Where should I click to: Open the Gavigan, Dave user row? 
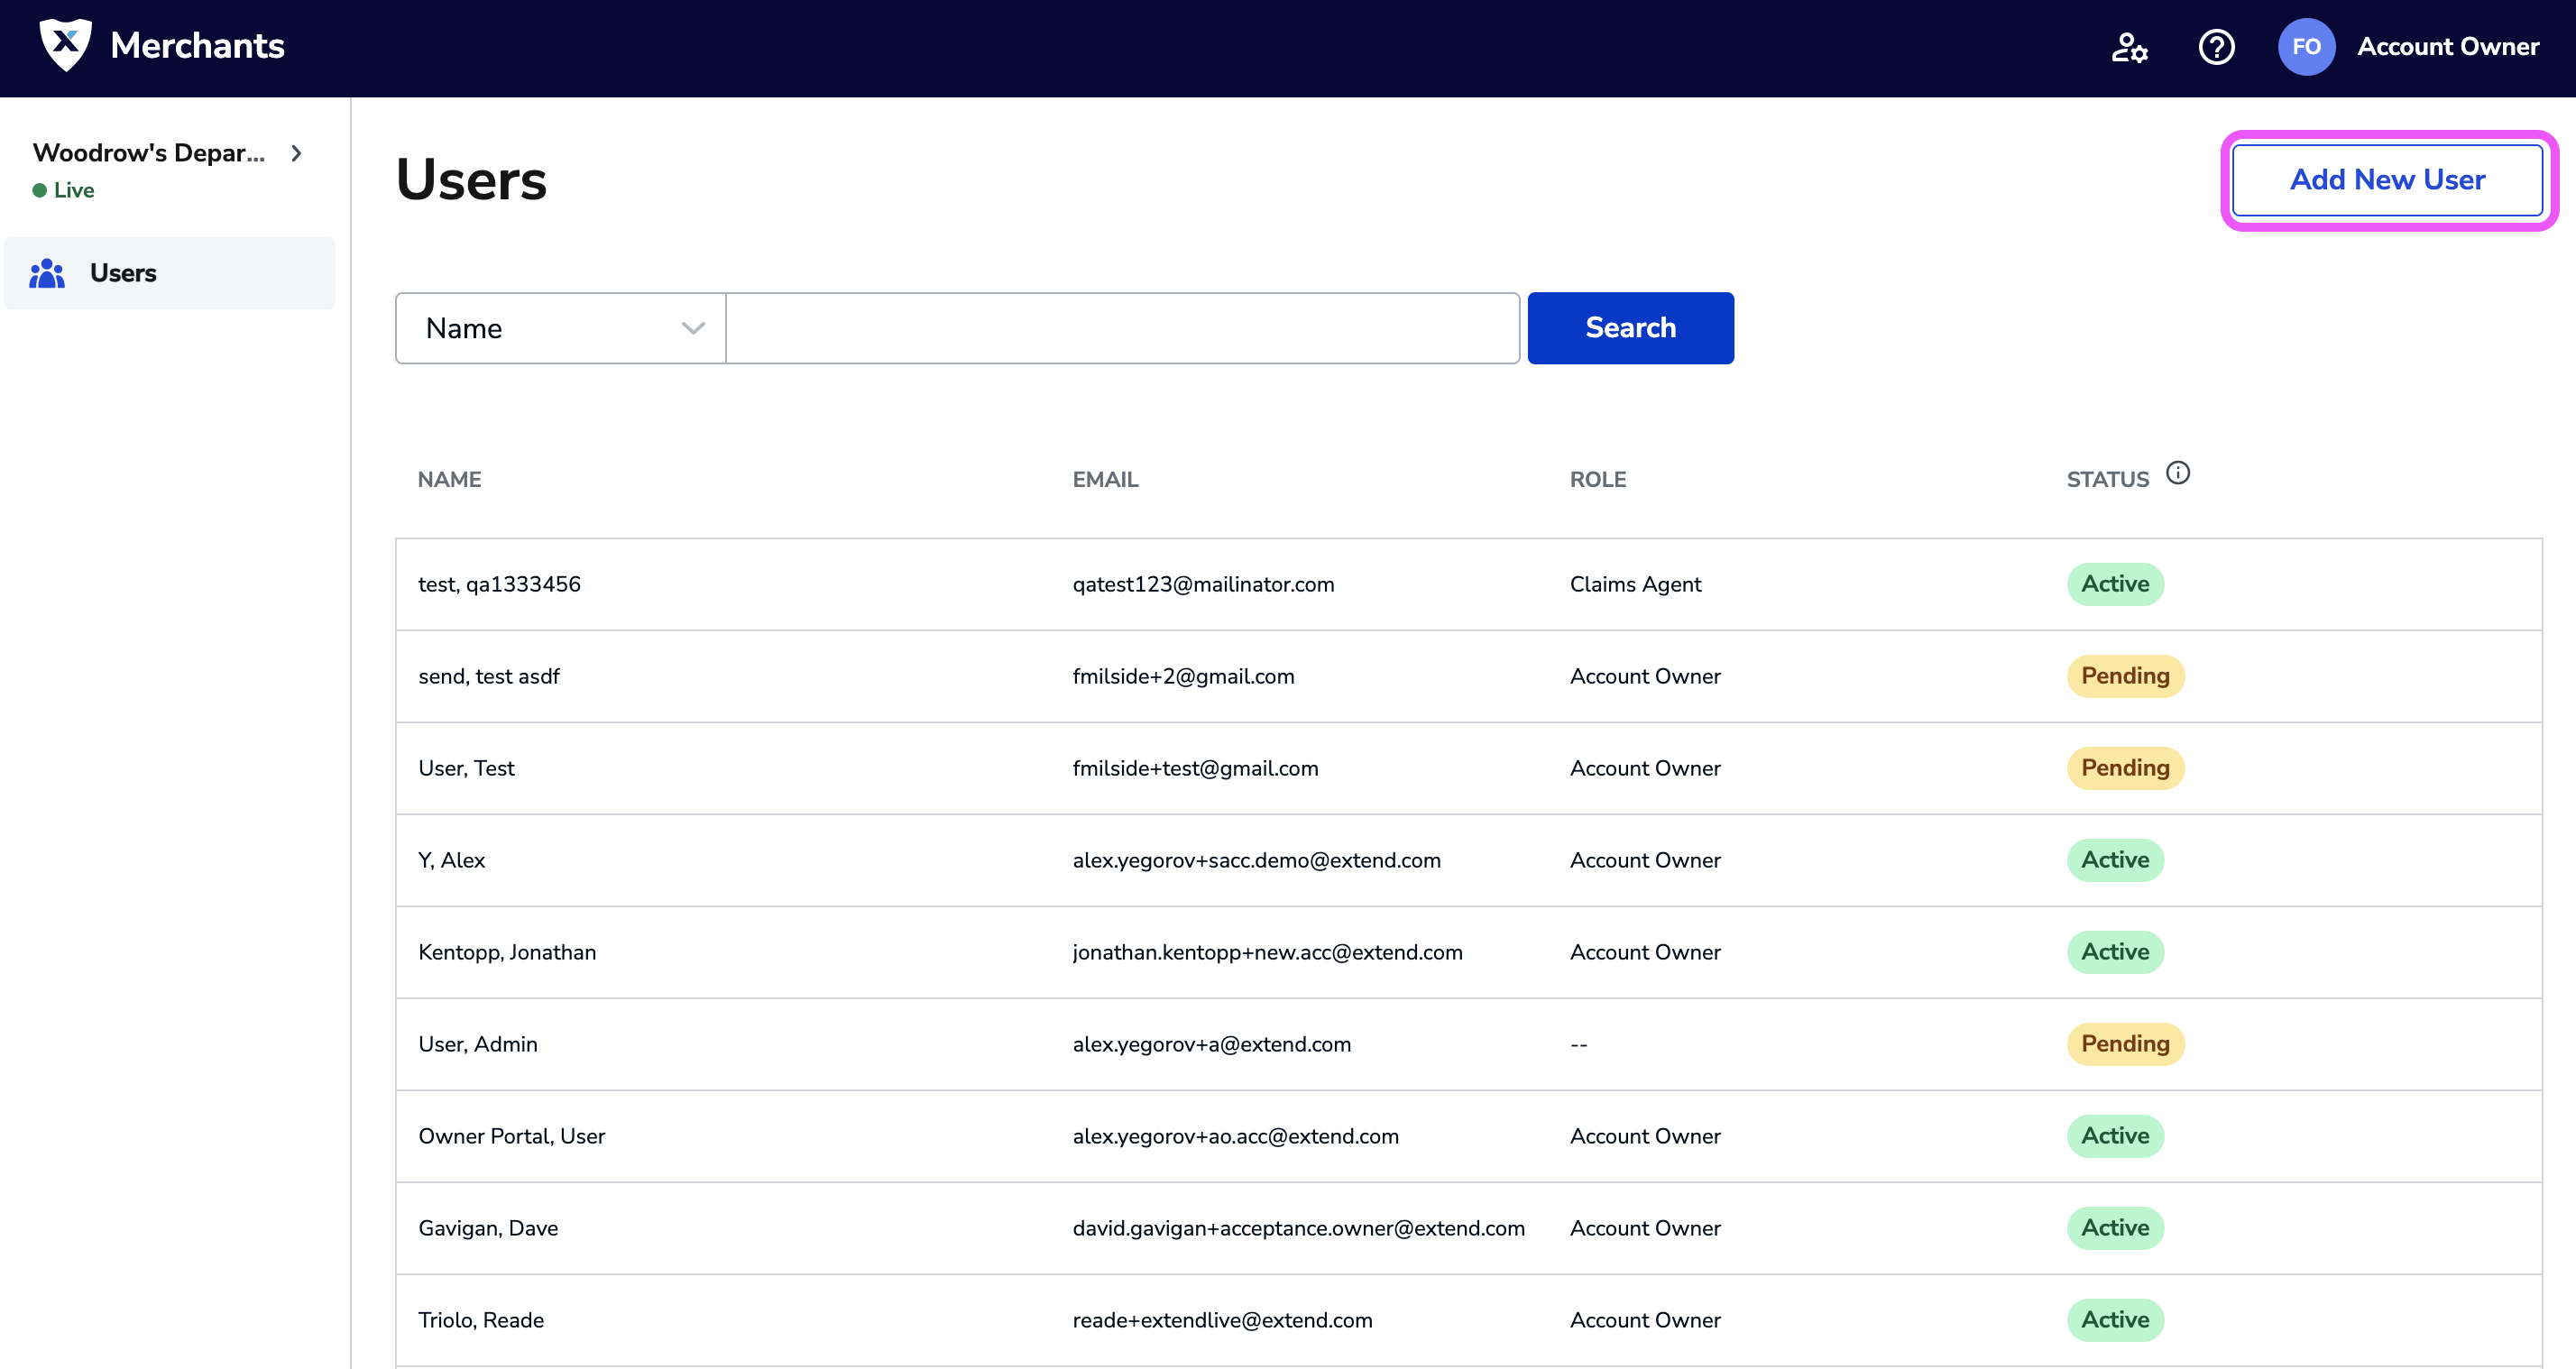488,1228
